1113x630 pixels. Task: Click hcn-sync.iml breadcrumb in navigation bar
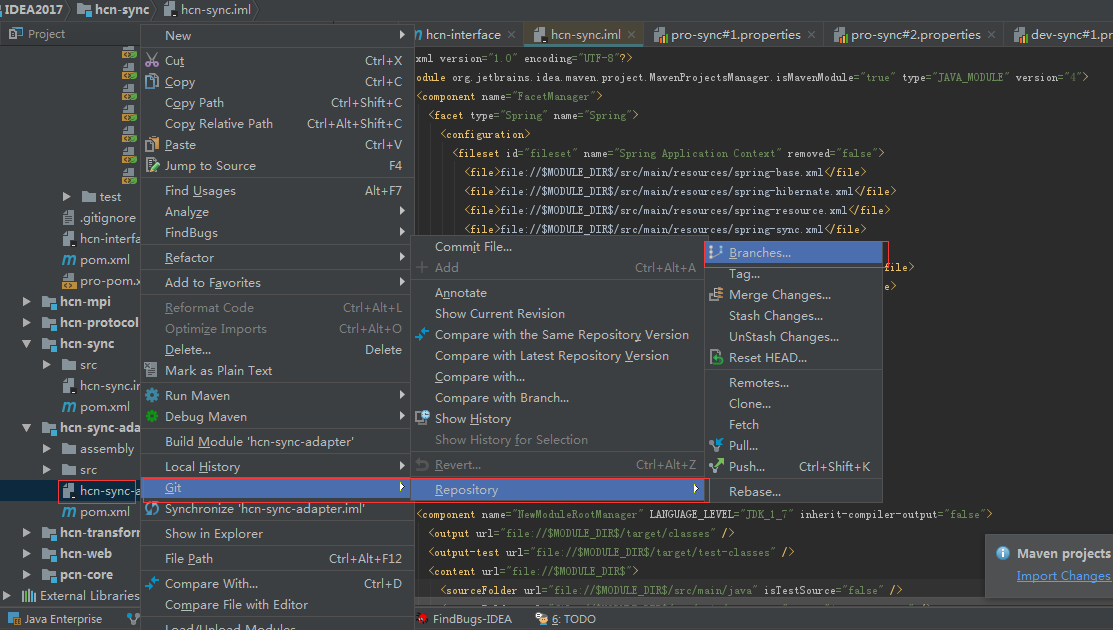(x=207, y=10)
